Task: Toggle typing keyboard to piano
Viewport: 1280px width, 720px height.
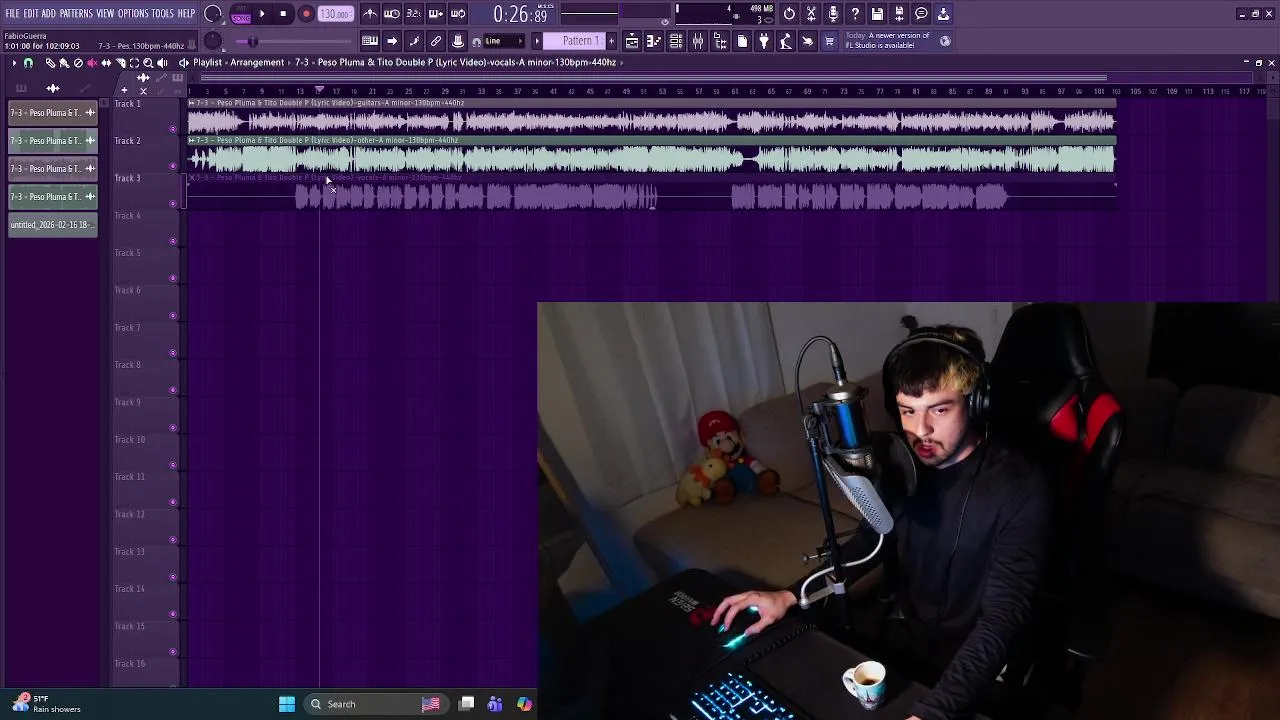Action: [x=369, y=41]
